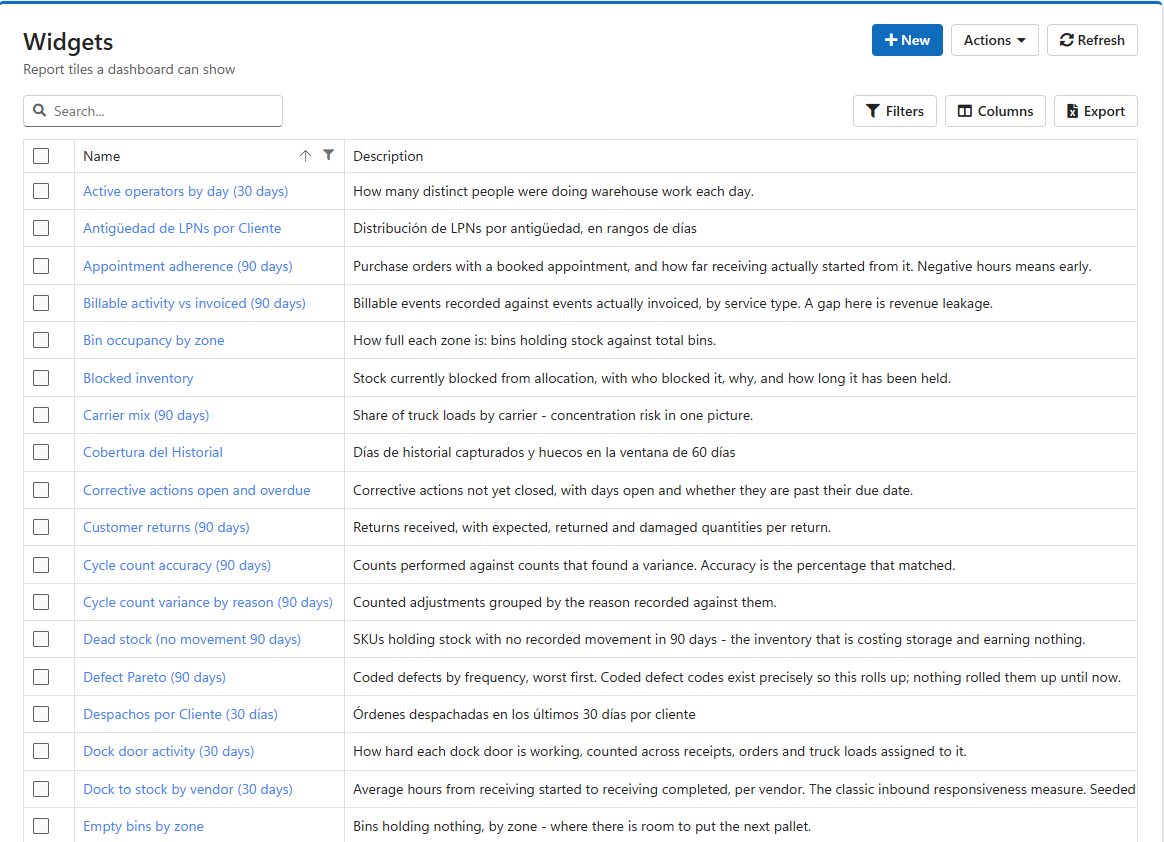
Task: Open Dead stock (no movement 90 days) link
Action: pos(192,639)
